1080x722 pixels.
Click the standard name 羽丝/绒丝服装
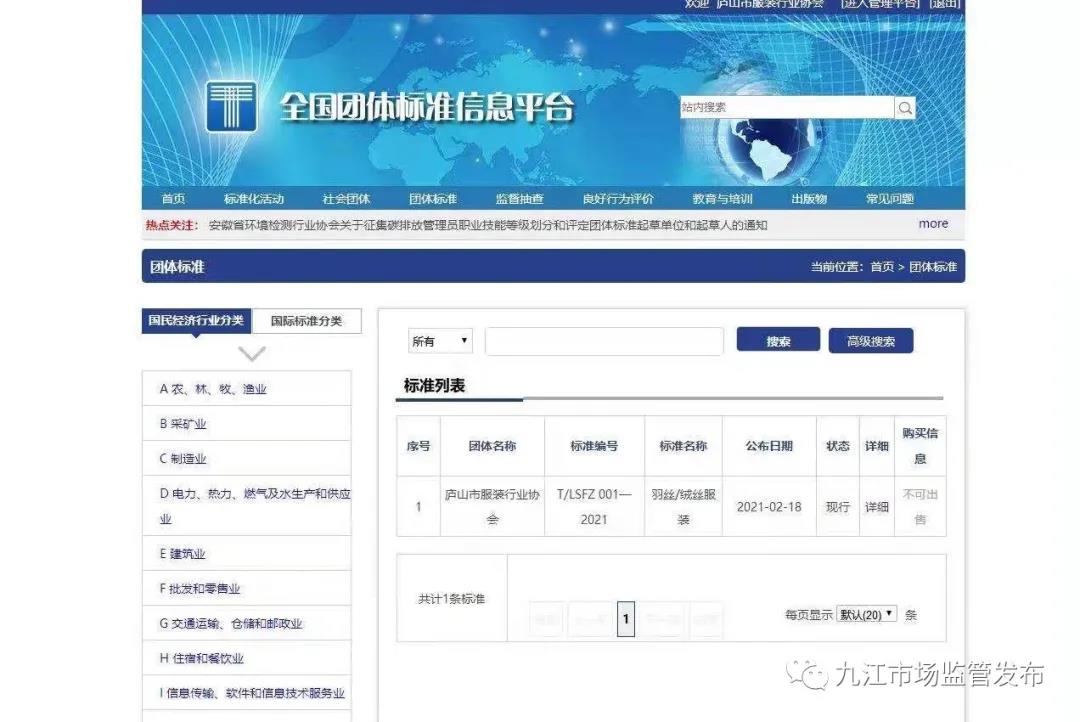click(x=683, y=506)
